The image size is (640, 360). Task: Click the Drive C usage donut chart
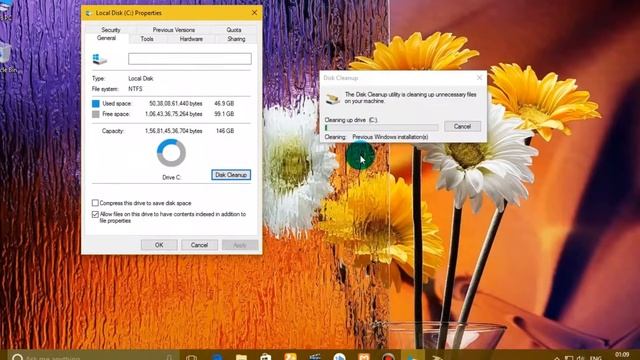pos(171,153)
